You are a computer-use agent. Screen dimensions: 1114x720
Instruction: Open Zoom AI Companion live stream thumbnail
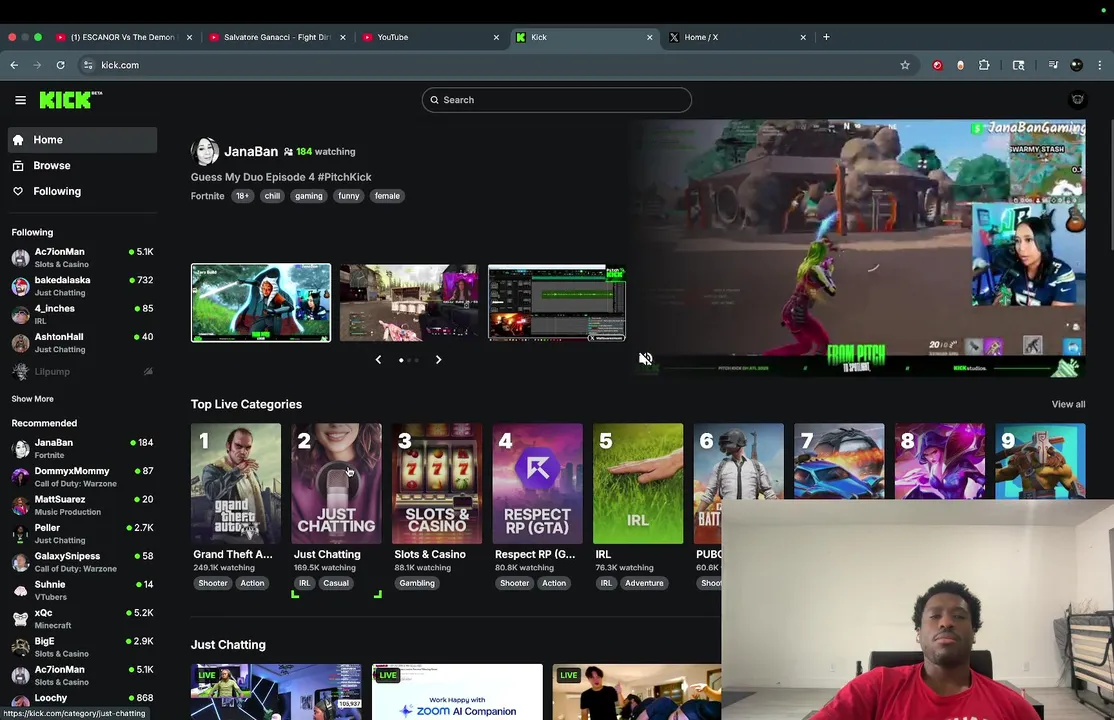tap(457, 692)
